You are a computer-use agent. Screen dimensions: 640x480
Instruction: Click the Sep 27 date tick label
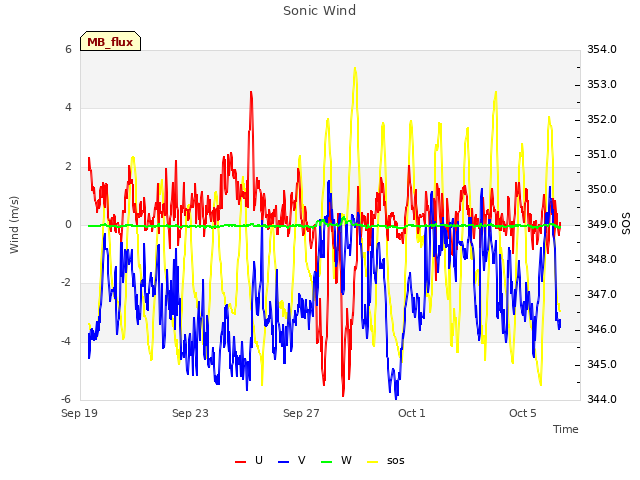tap(301, 413)
